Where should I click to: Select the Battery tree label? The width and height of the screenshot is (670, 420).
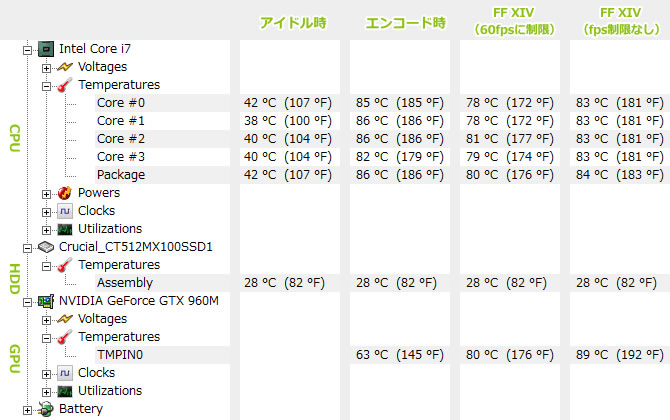coord(81,409)
